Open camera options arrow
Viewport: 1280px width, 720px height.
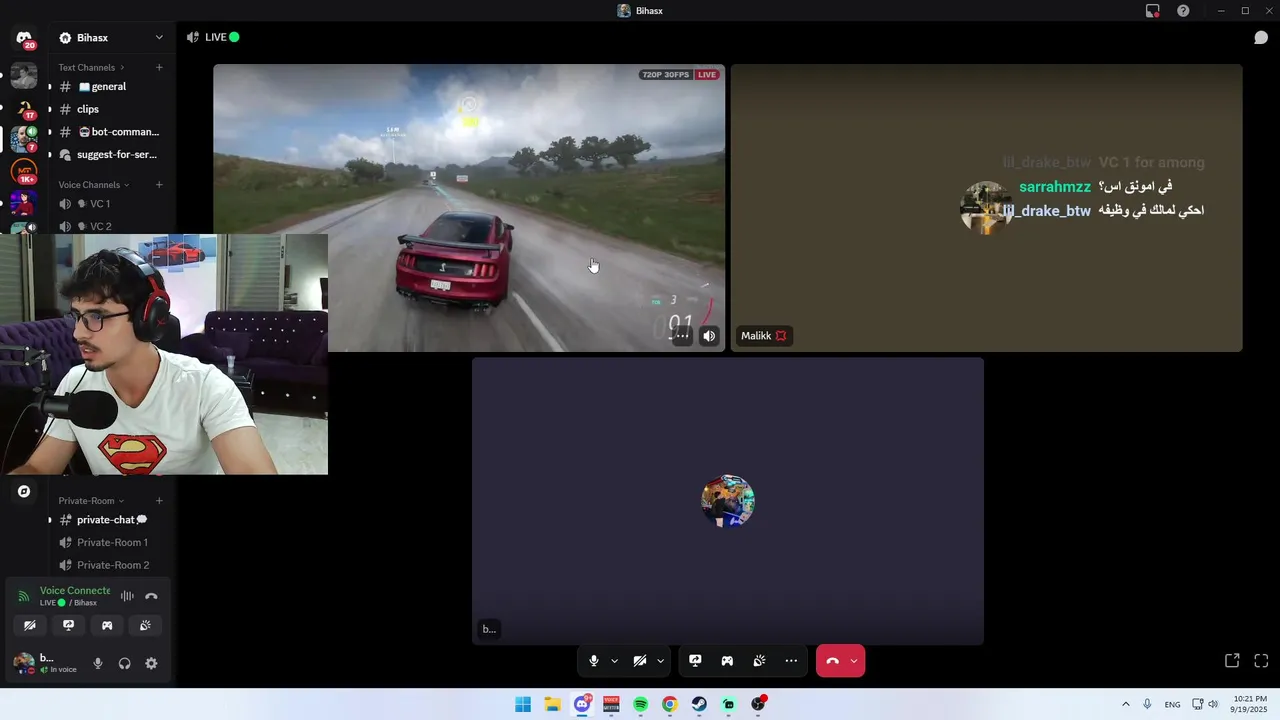point(660,661)
